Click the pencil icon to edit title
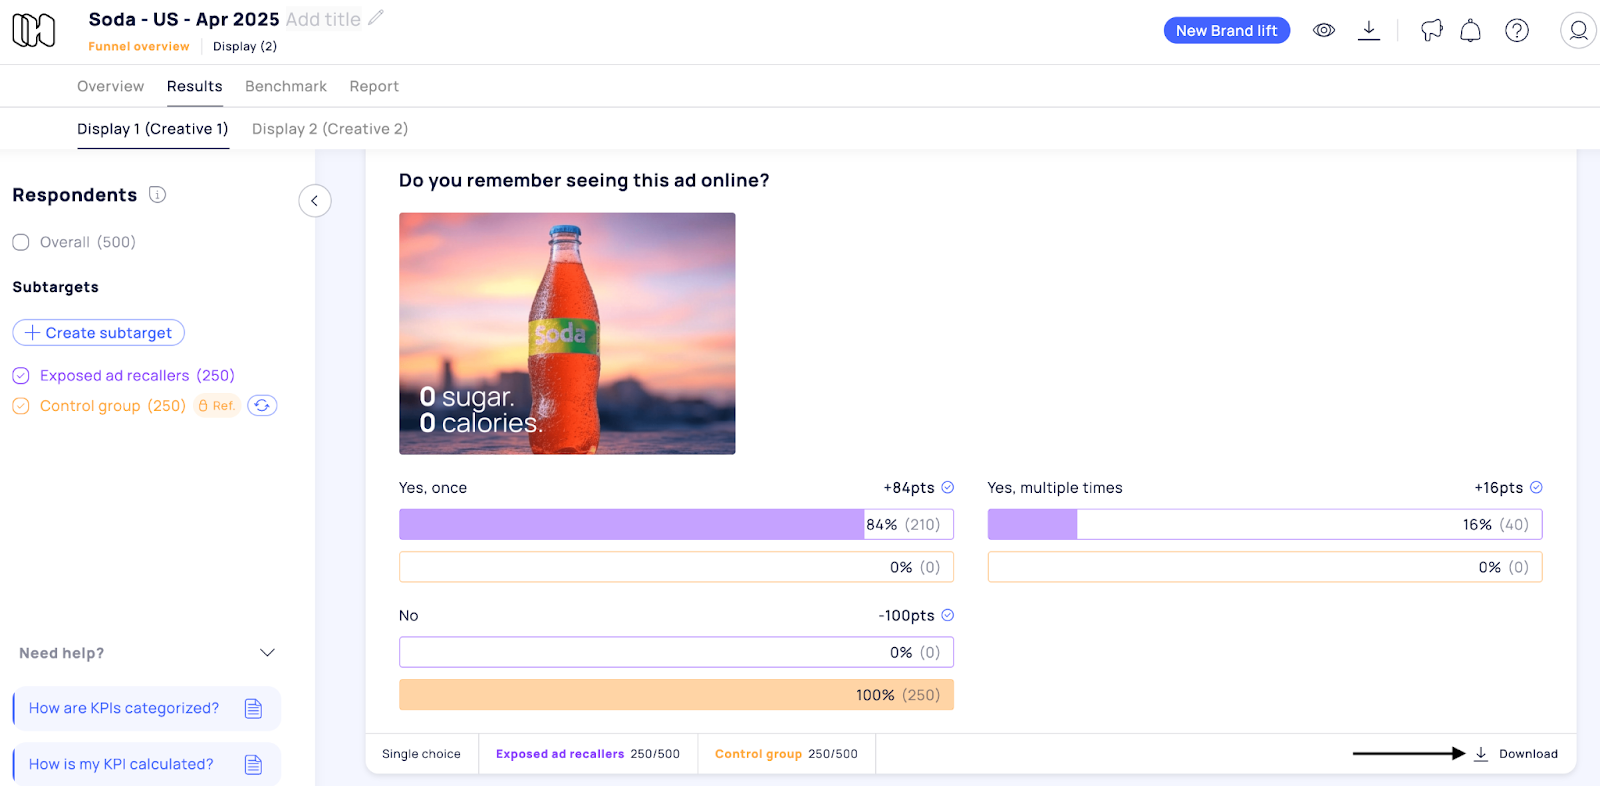Image resolution: width=1600 pixels, height=786 pixels. (x=376, y=18)
